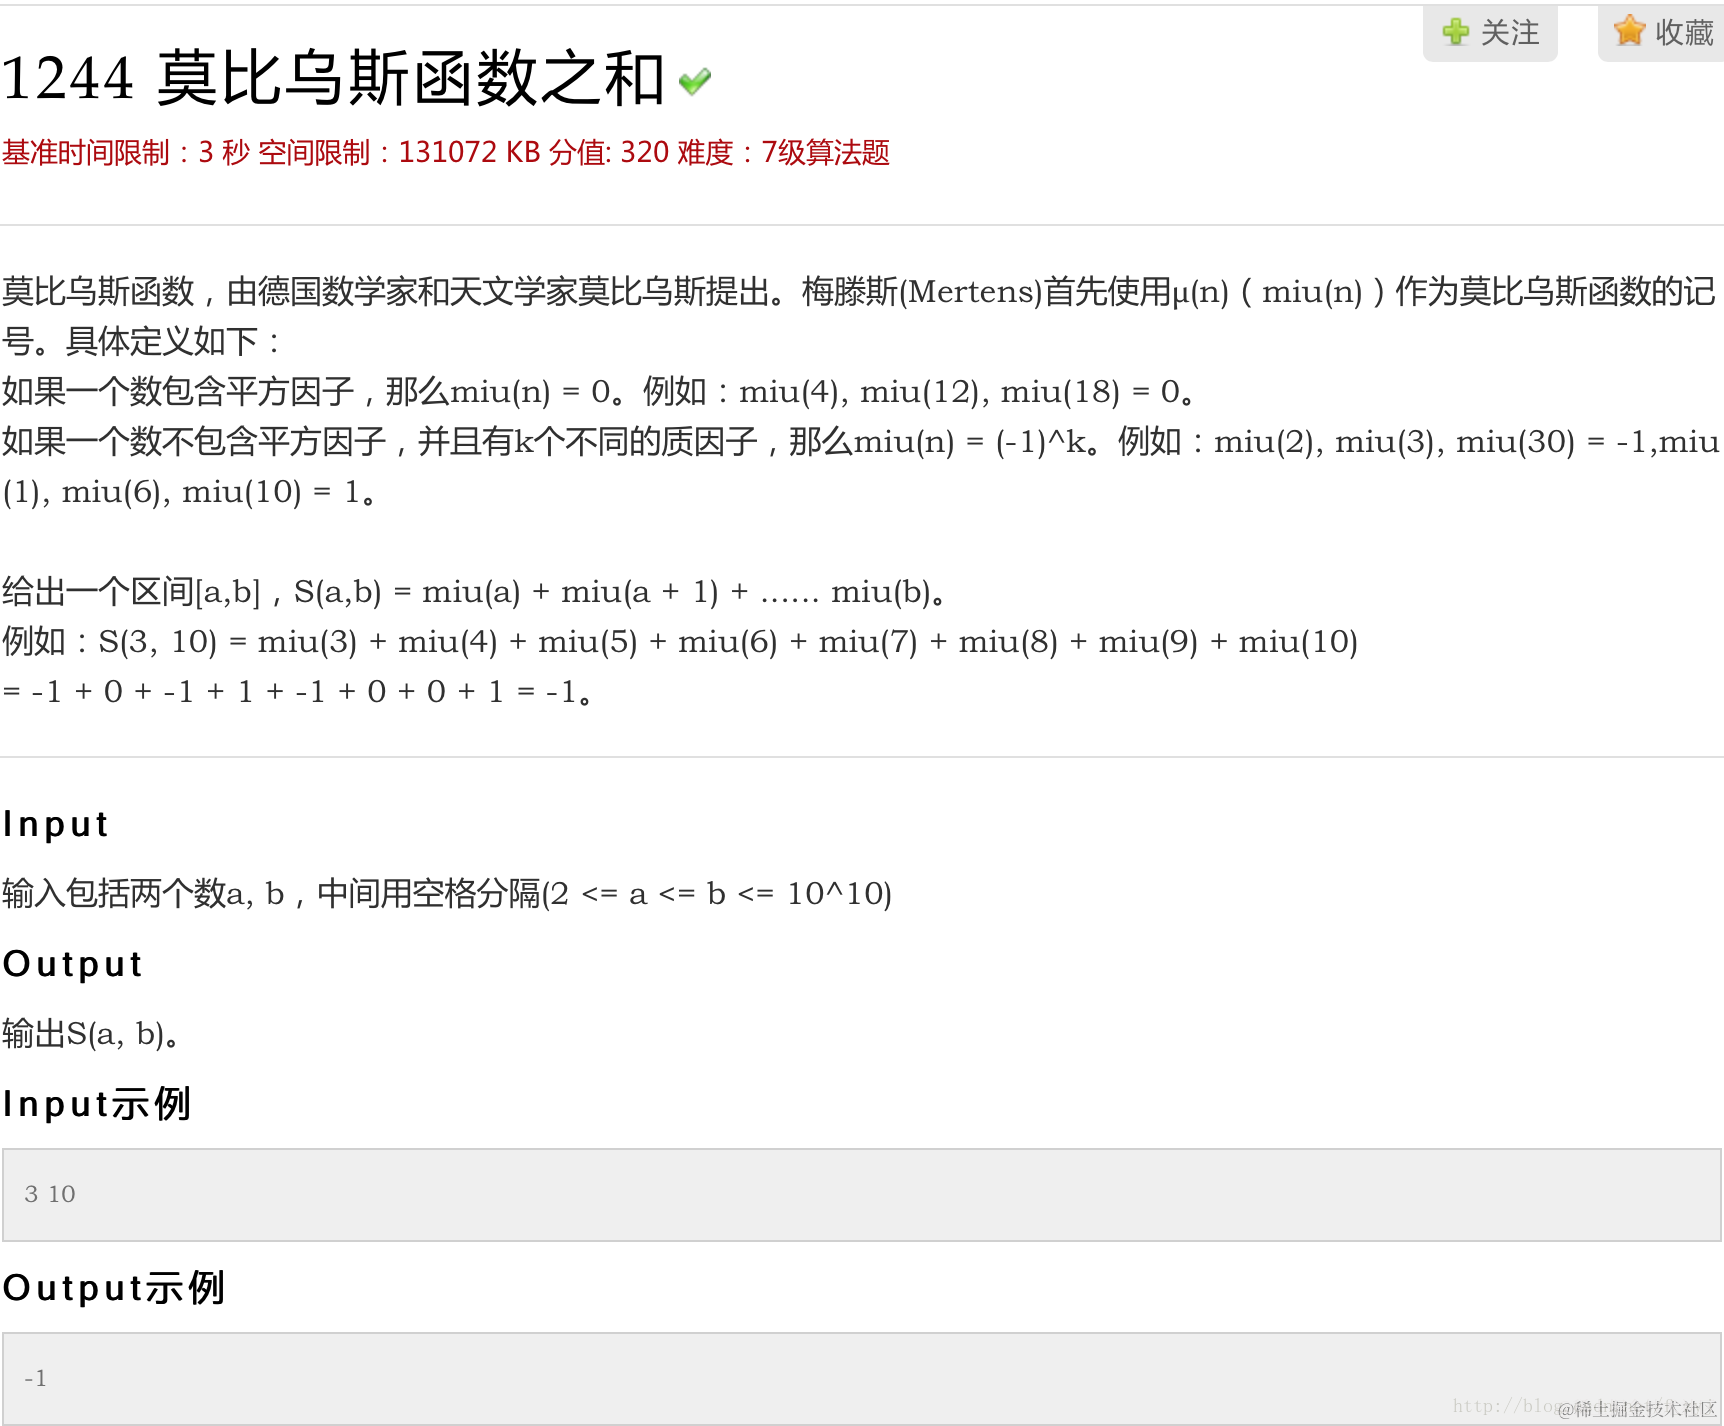
Task: Click the Input示例 heading
Action: point(97,1104)
